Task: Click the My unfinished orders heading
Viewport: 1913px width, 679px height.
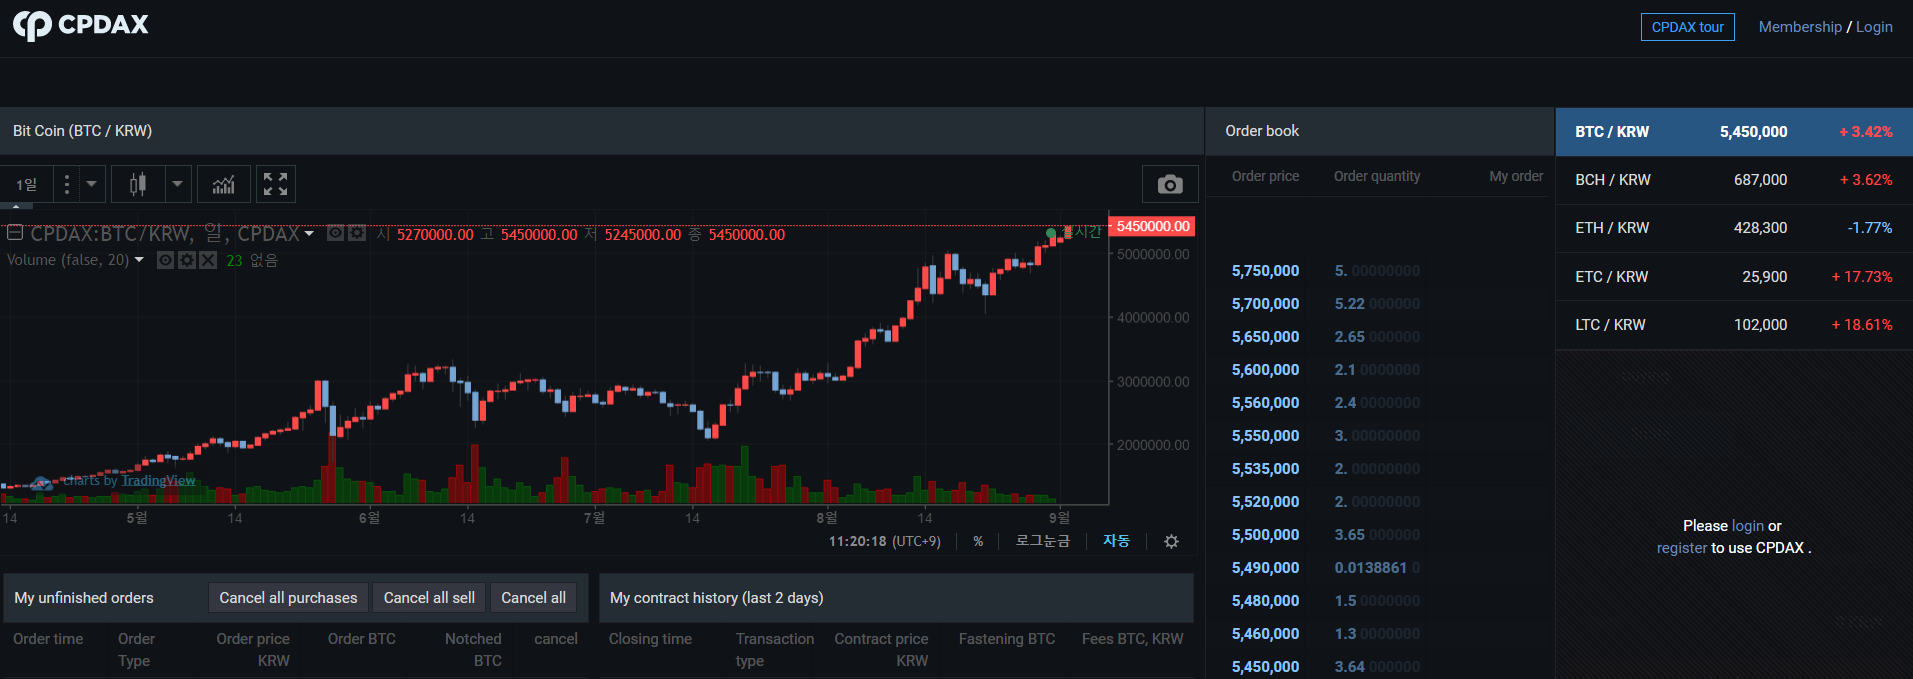Action: [84, 598]
